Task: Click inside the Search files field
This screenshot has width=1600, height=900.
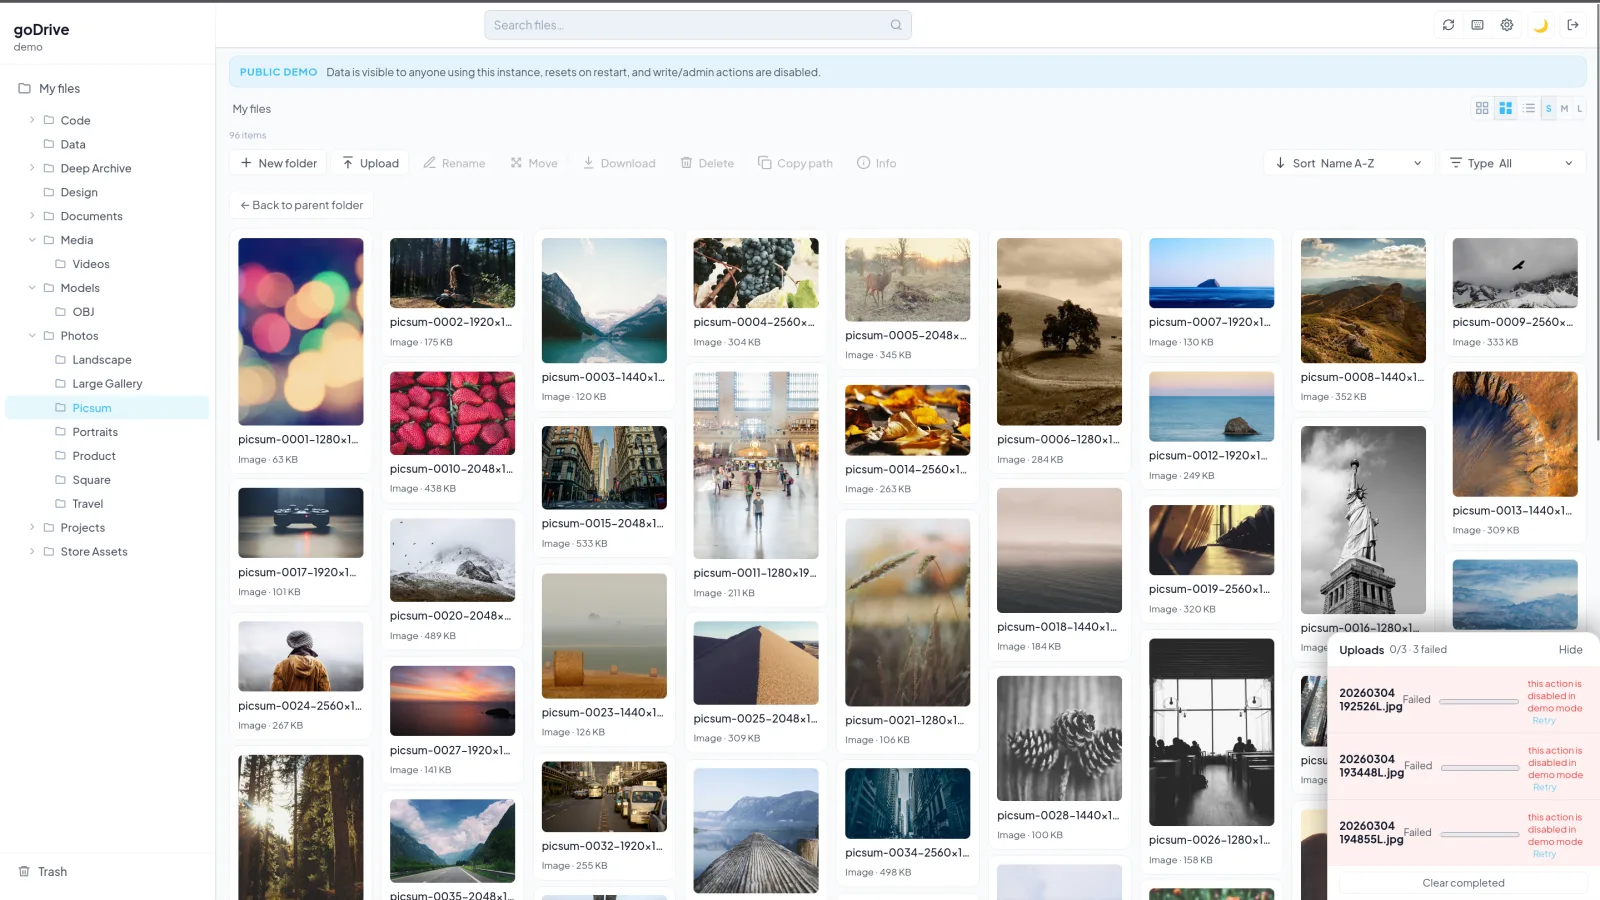Action: click(698, 25)
